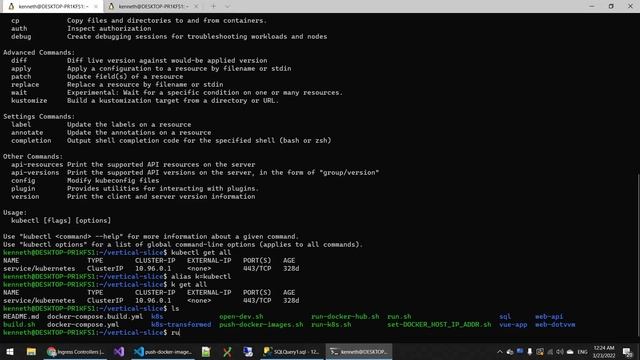Open network status in system tray
The image size is (640, 360).
pos(550,352)
